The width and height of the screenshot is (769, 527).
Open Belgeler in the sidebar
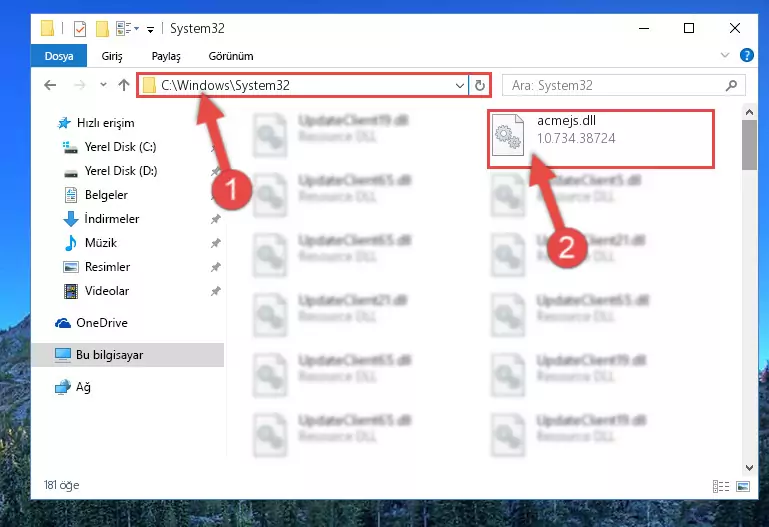[x=106, y=195]
